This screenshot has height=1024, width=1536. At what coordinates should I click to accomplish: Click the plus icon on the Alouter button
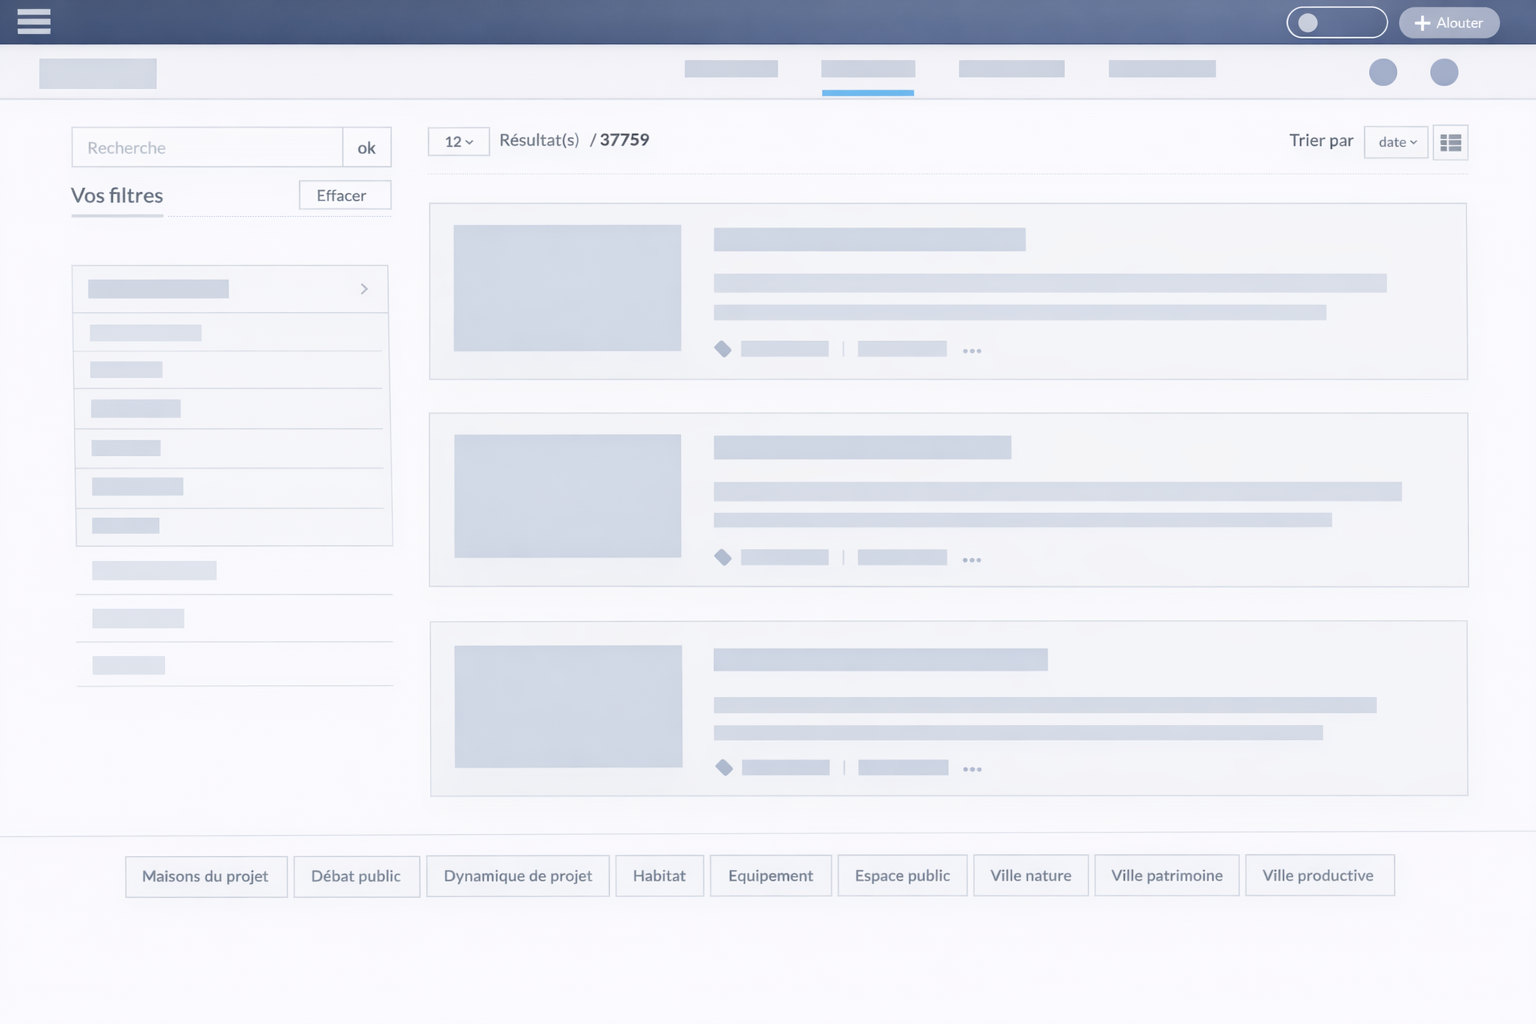coord(1421,22)
